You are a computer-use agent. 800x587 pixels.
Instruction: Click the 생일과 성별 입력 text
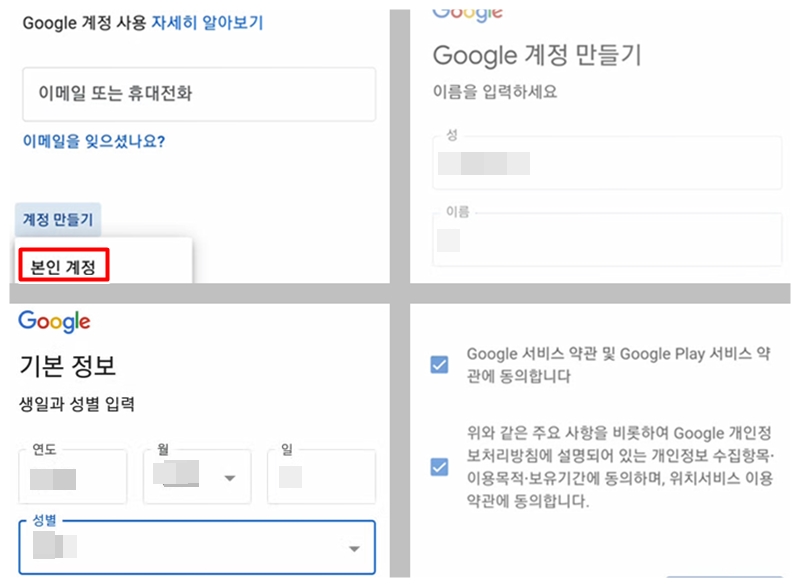coord(77,404)
